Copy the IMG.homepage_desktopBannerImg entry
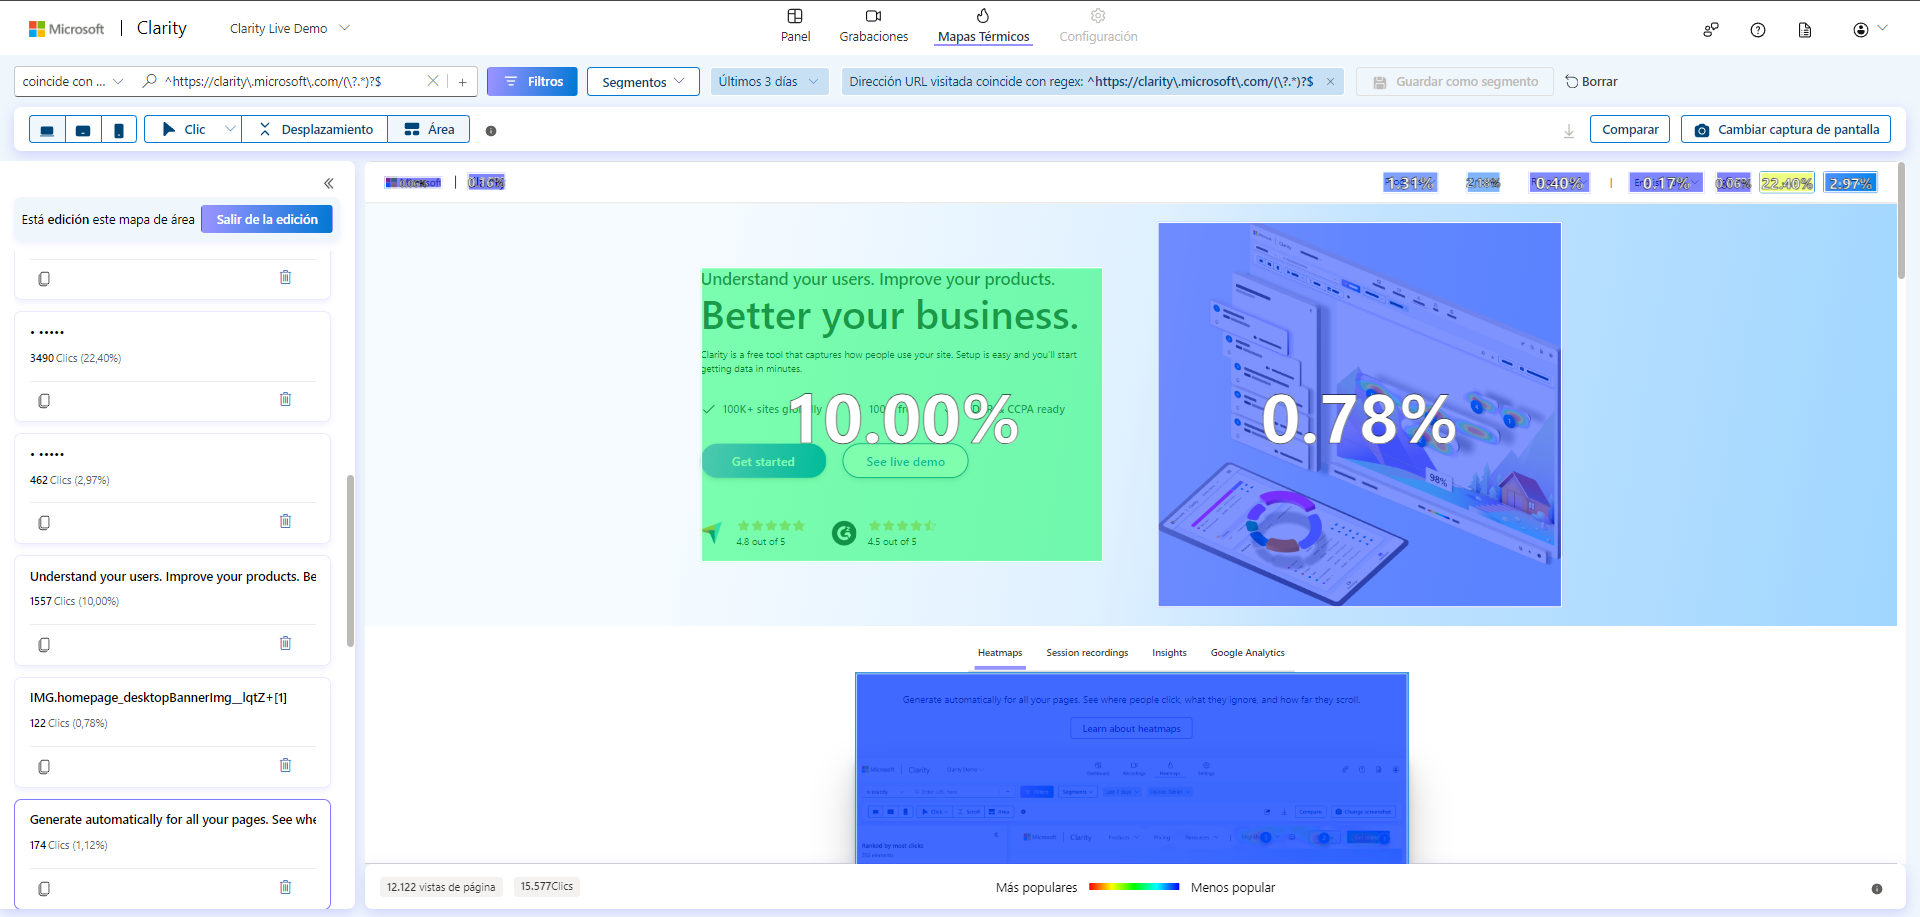The image size is (1920, 917). (x=44, y=766)
